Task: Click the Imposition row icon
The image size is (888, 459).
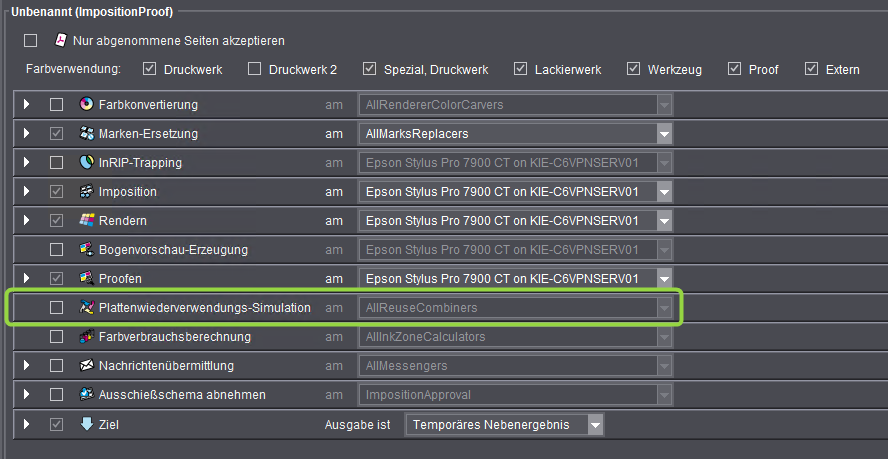Action: tap(86, 192)
